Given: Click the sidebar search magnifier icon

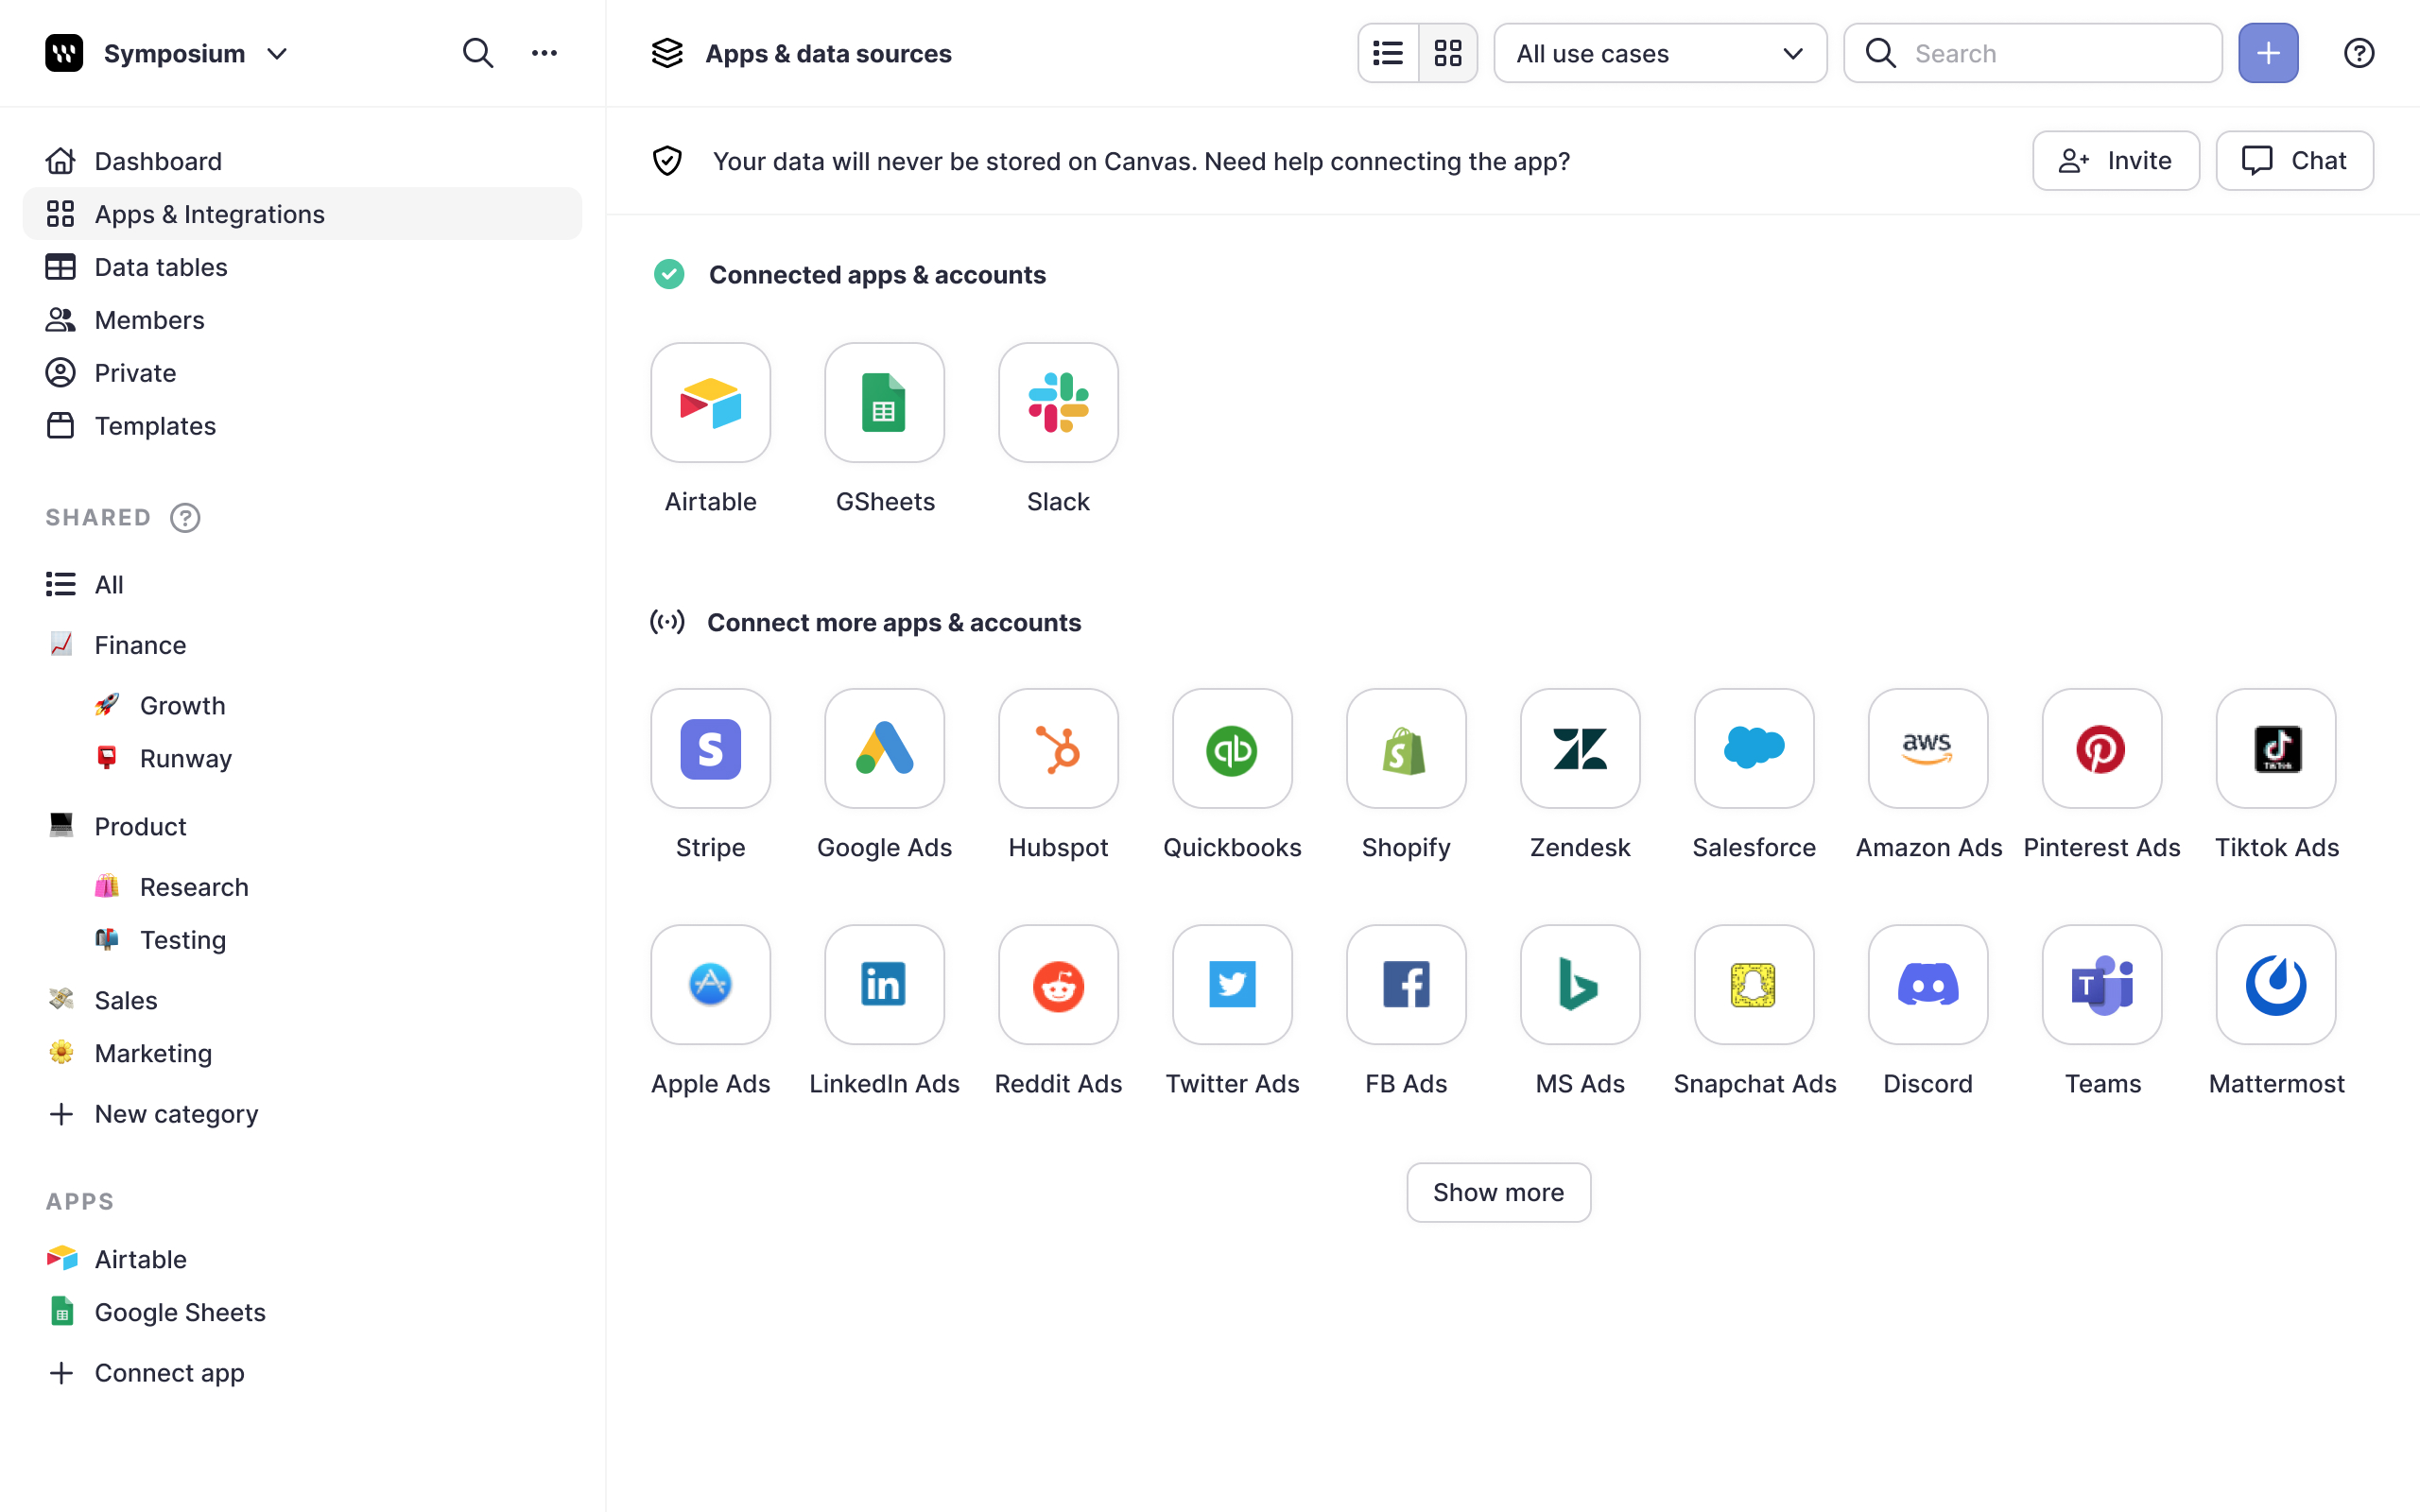Looking at the screenshot, I should click(x=478, y=53).
